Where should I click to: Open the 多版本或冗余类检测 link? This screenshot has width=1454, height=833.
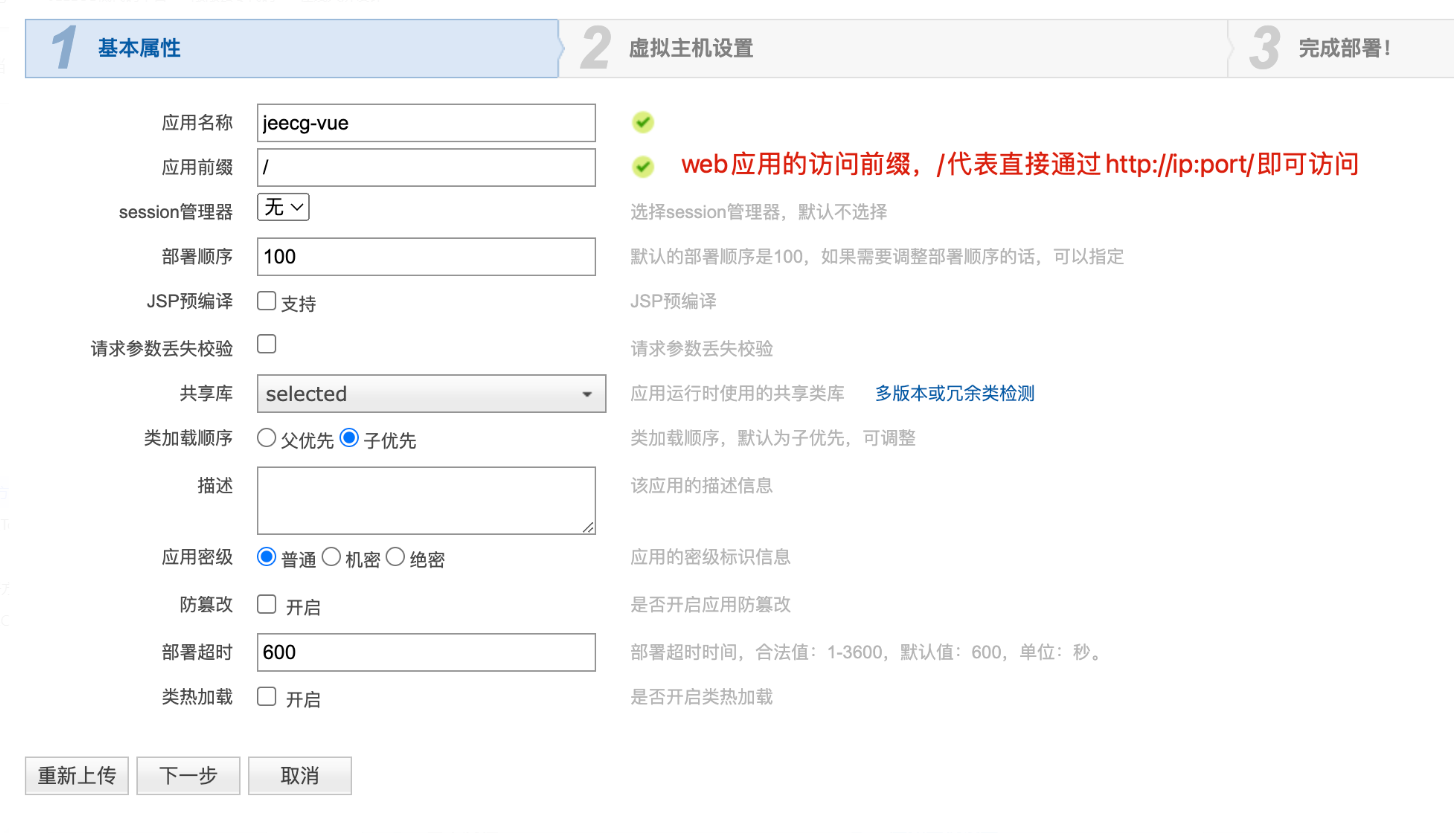[955, 393]
